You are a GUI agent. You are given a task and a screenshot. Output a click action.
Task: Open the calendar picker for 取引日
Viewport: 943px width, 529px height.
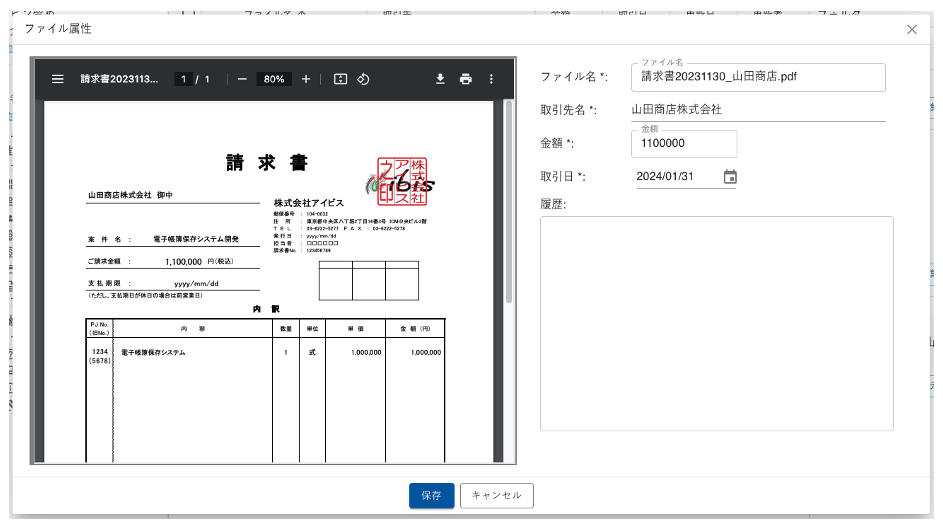pyautogui.click(x=730, y=177)
